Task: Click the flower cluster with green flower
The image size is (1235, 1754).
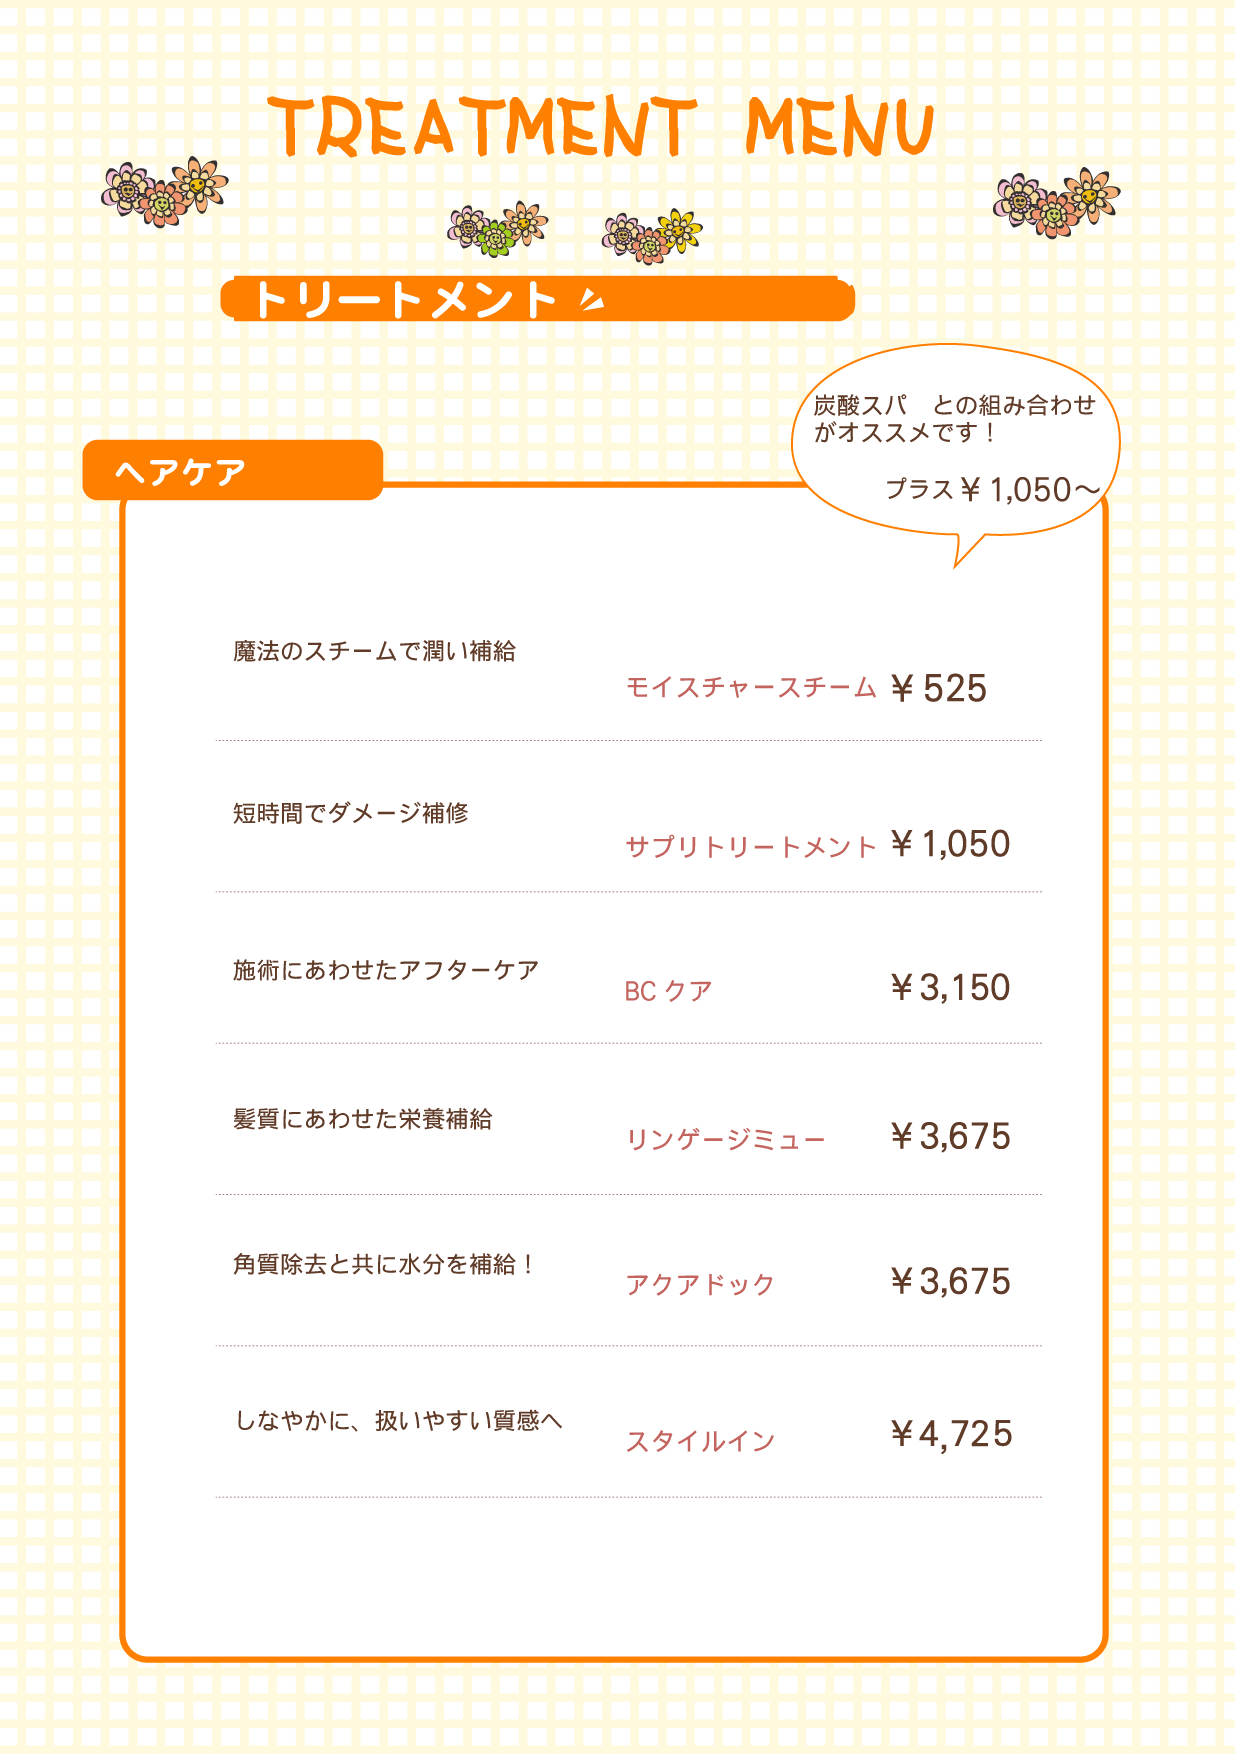Action: (x=498, y=229)
